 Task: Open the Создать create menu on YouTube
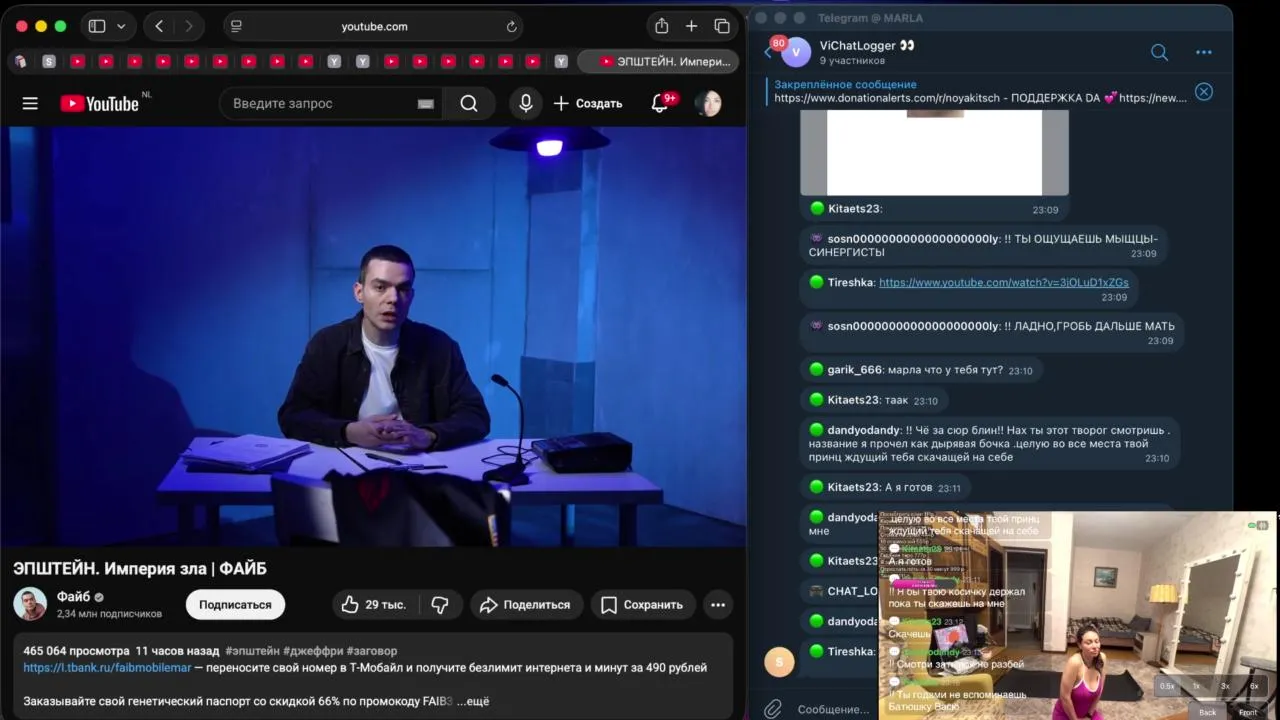(588, 103)
